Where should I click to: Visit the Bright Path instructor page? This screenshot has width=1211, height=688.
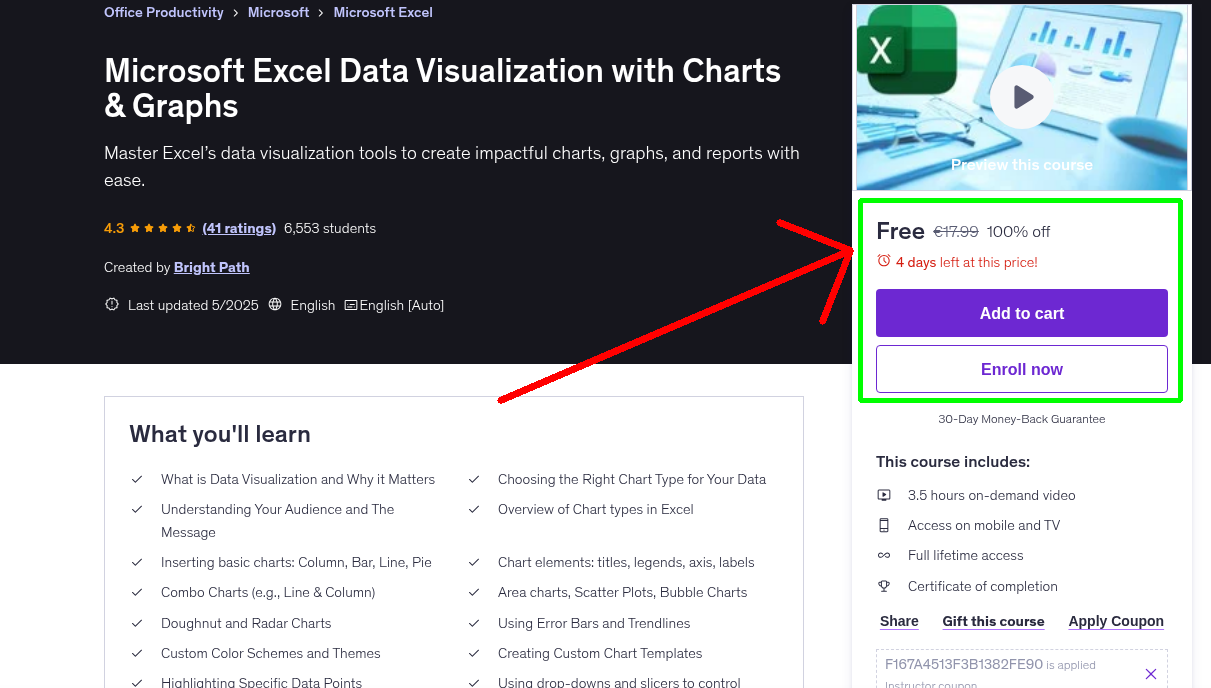(x=211, y=267)
